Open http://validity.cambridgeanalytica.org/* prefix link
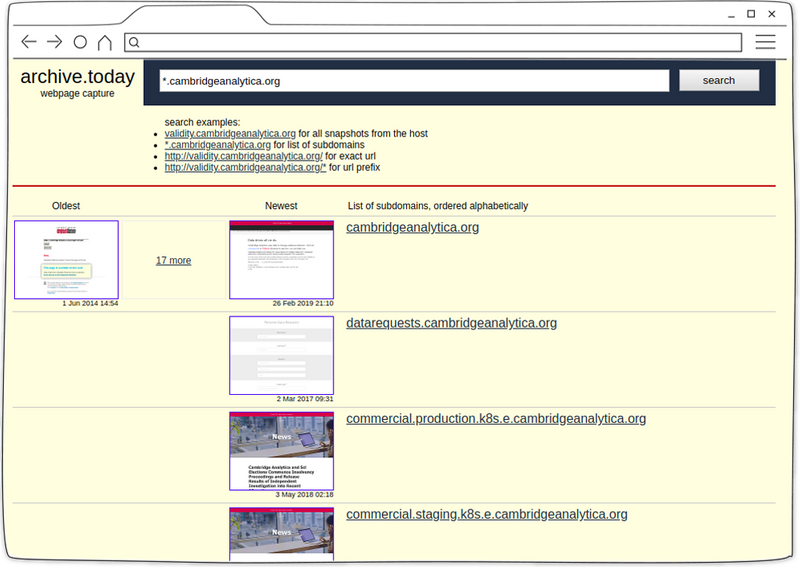This screenshot has height=567, width=800. coord(245,167)
